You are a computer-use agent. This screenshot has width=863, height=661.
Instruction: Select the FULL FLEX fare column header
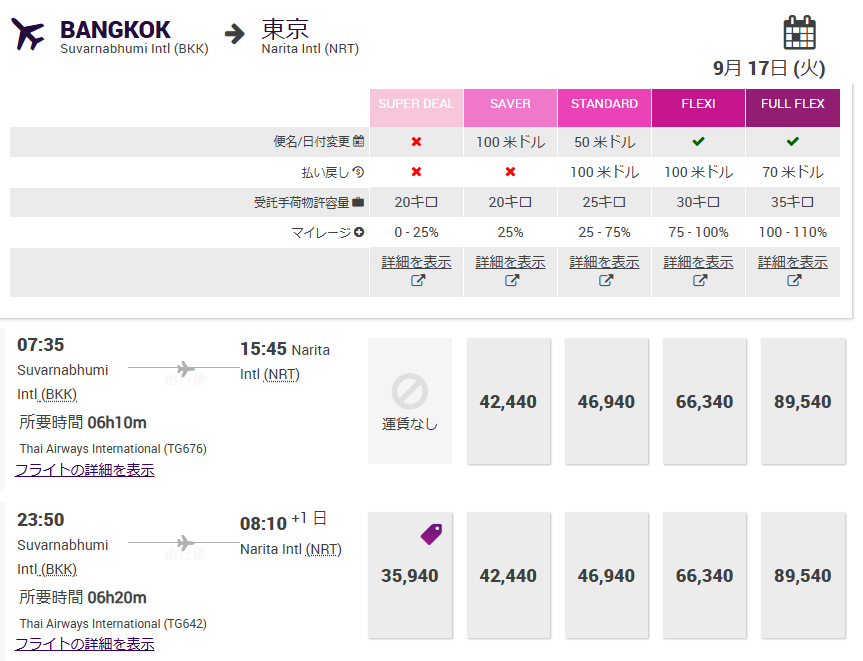[x=792, y=104]
